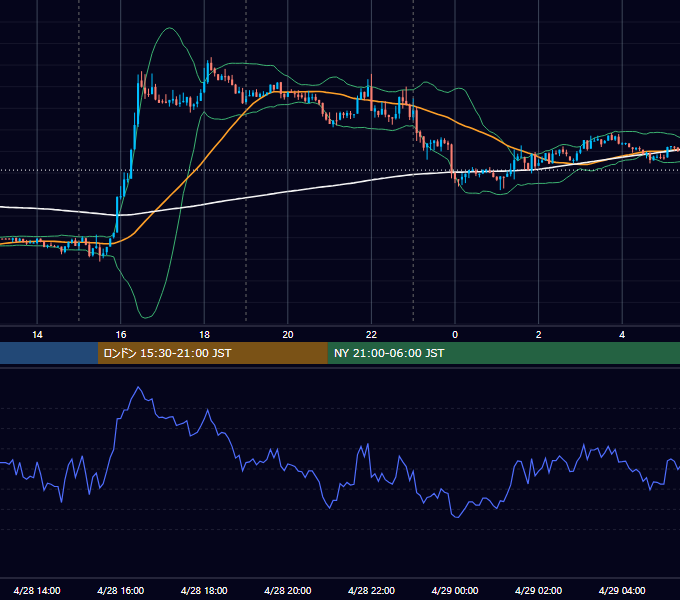Click the 4/29 04:00 date label
This screenshot has height=600, width=680.
tap(622, 590)
